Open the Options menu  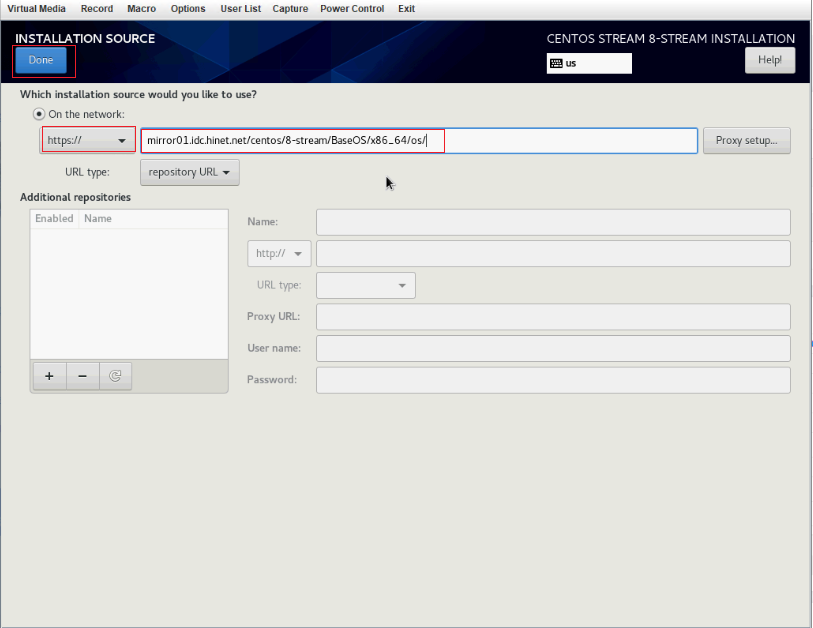pyautogui.click(x=188, y=9)
